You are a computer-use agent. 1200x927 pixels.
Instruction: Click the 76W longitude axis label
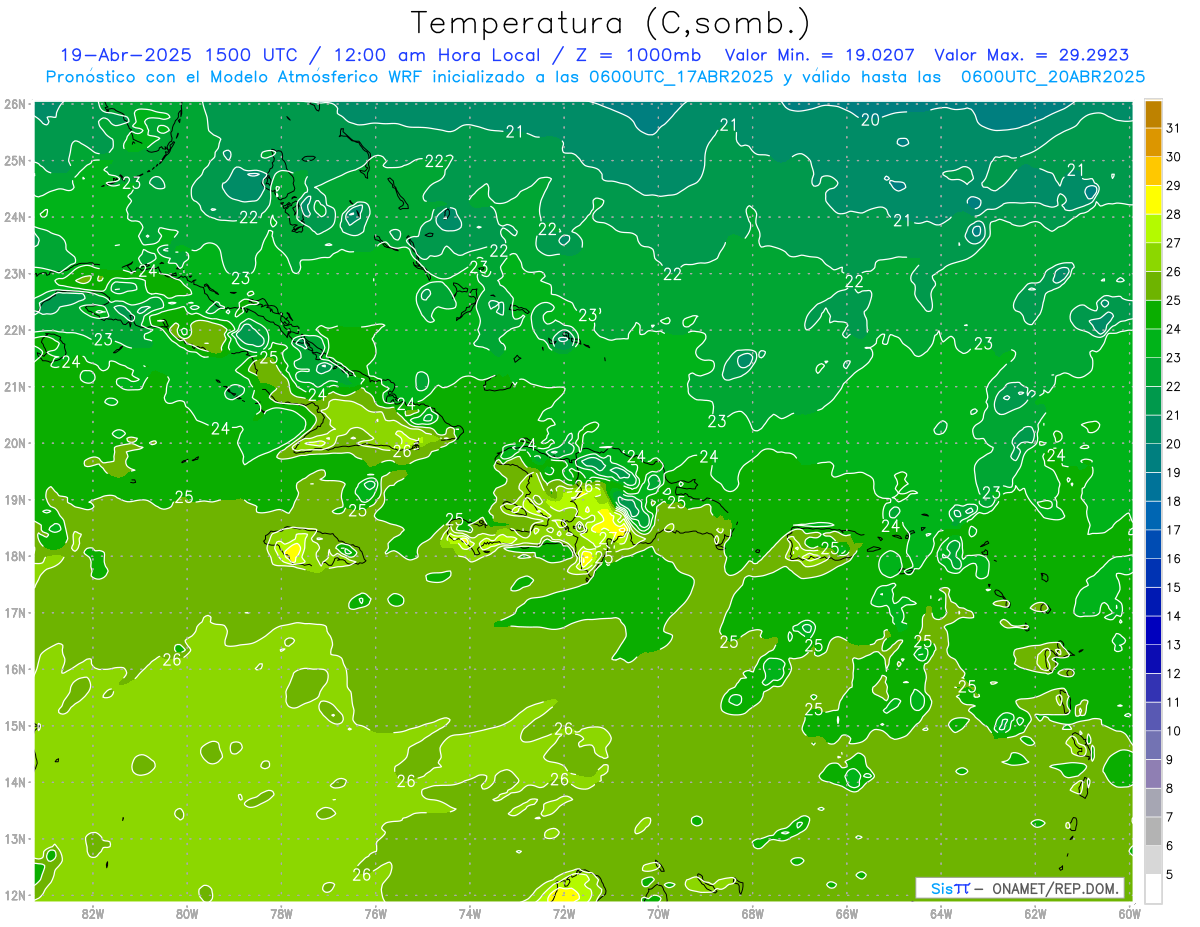coord(376,913)
